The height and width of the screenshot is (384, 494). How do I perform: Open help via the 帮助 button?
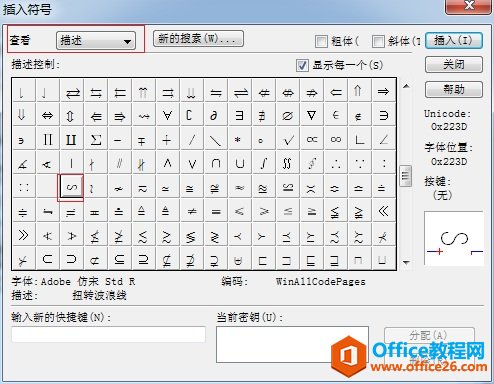pyautogui.click(x=454, y=89)
